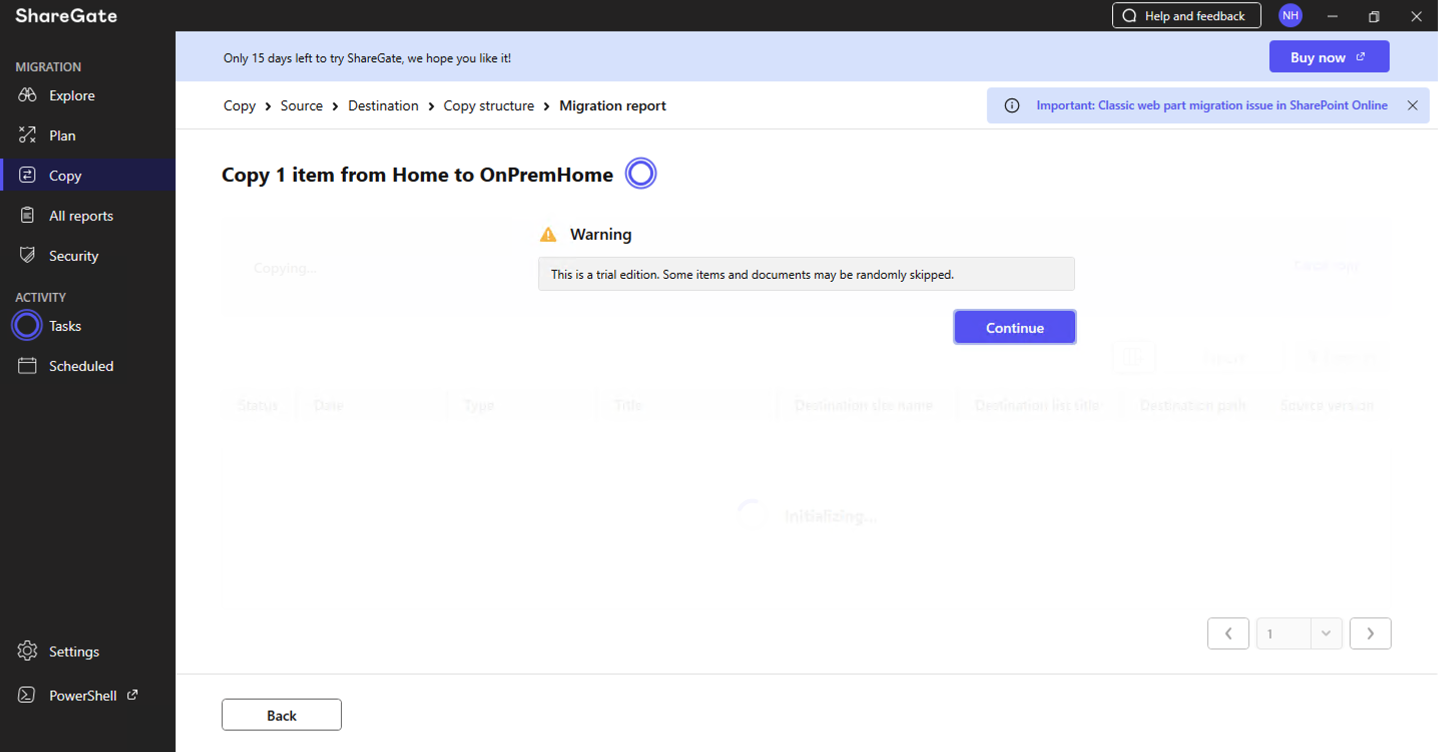Open the All reports clipboard icon
The height and width of the screenshot is (752, 1438).
tap(27, 215)
